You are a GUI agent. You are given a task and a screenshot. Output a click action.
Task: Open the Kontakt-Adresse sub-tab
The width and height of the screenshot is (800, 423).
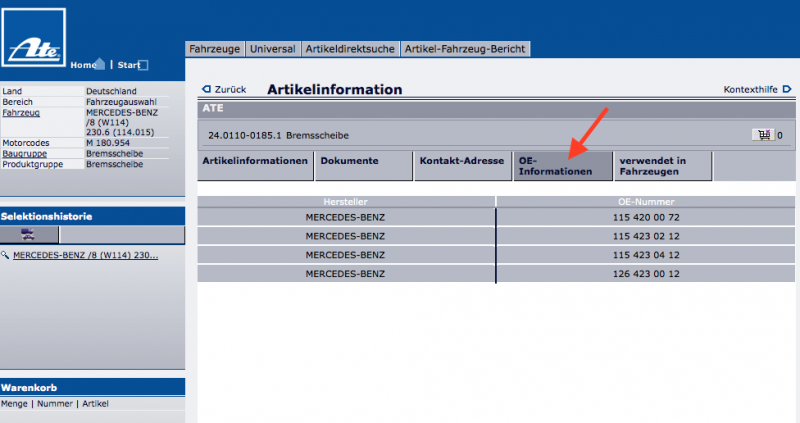[462, 162]
